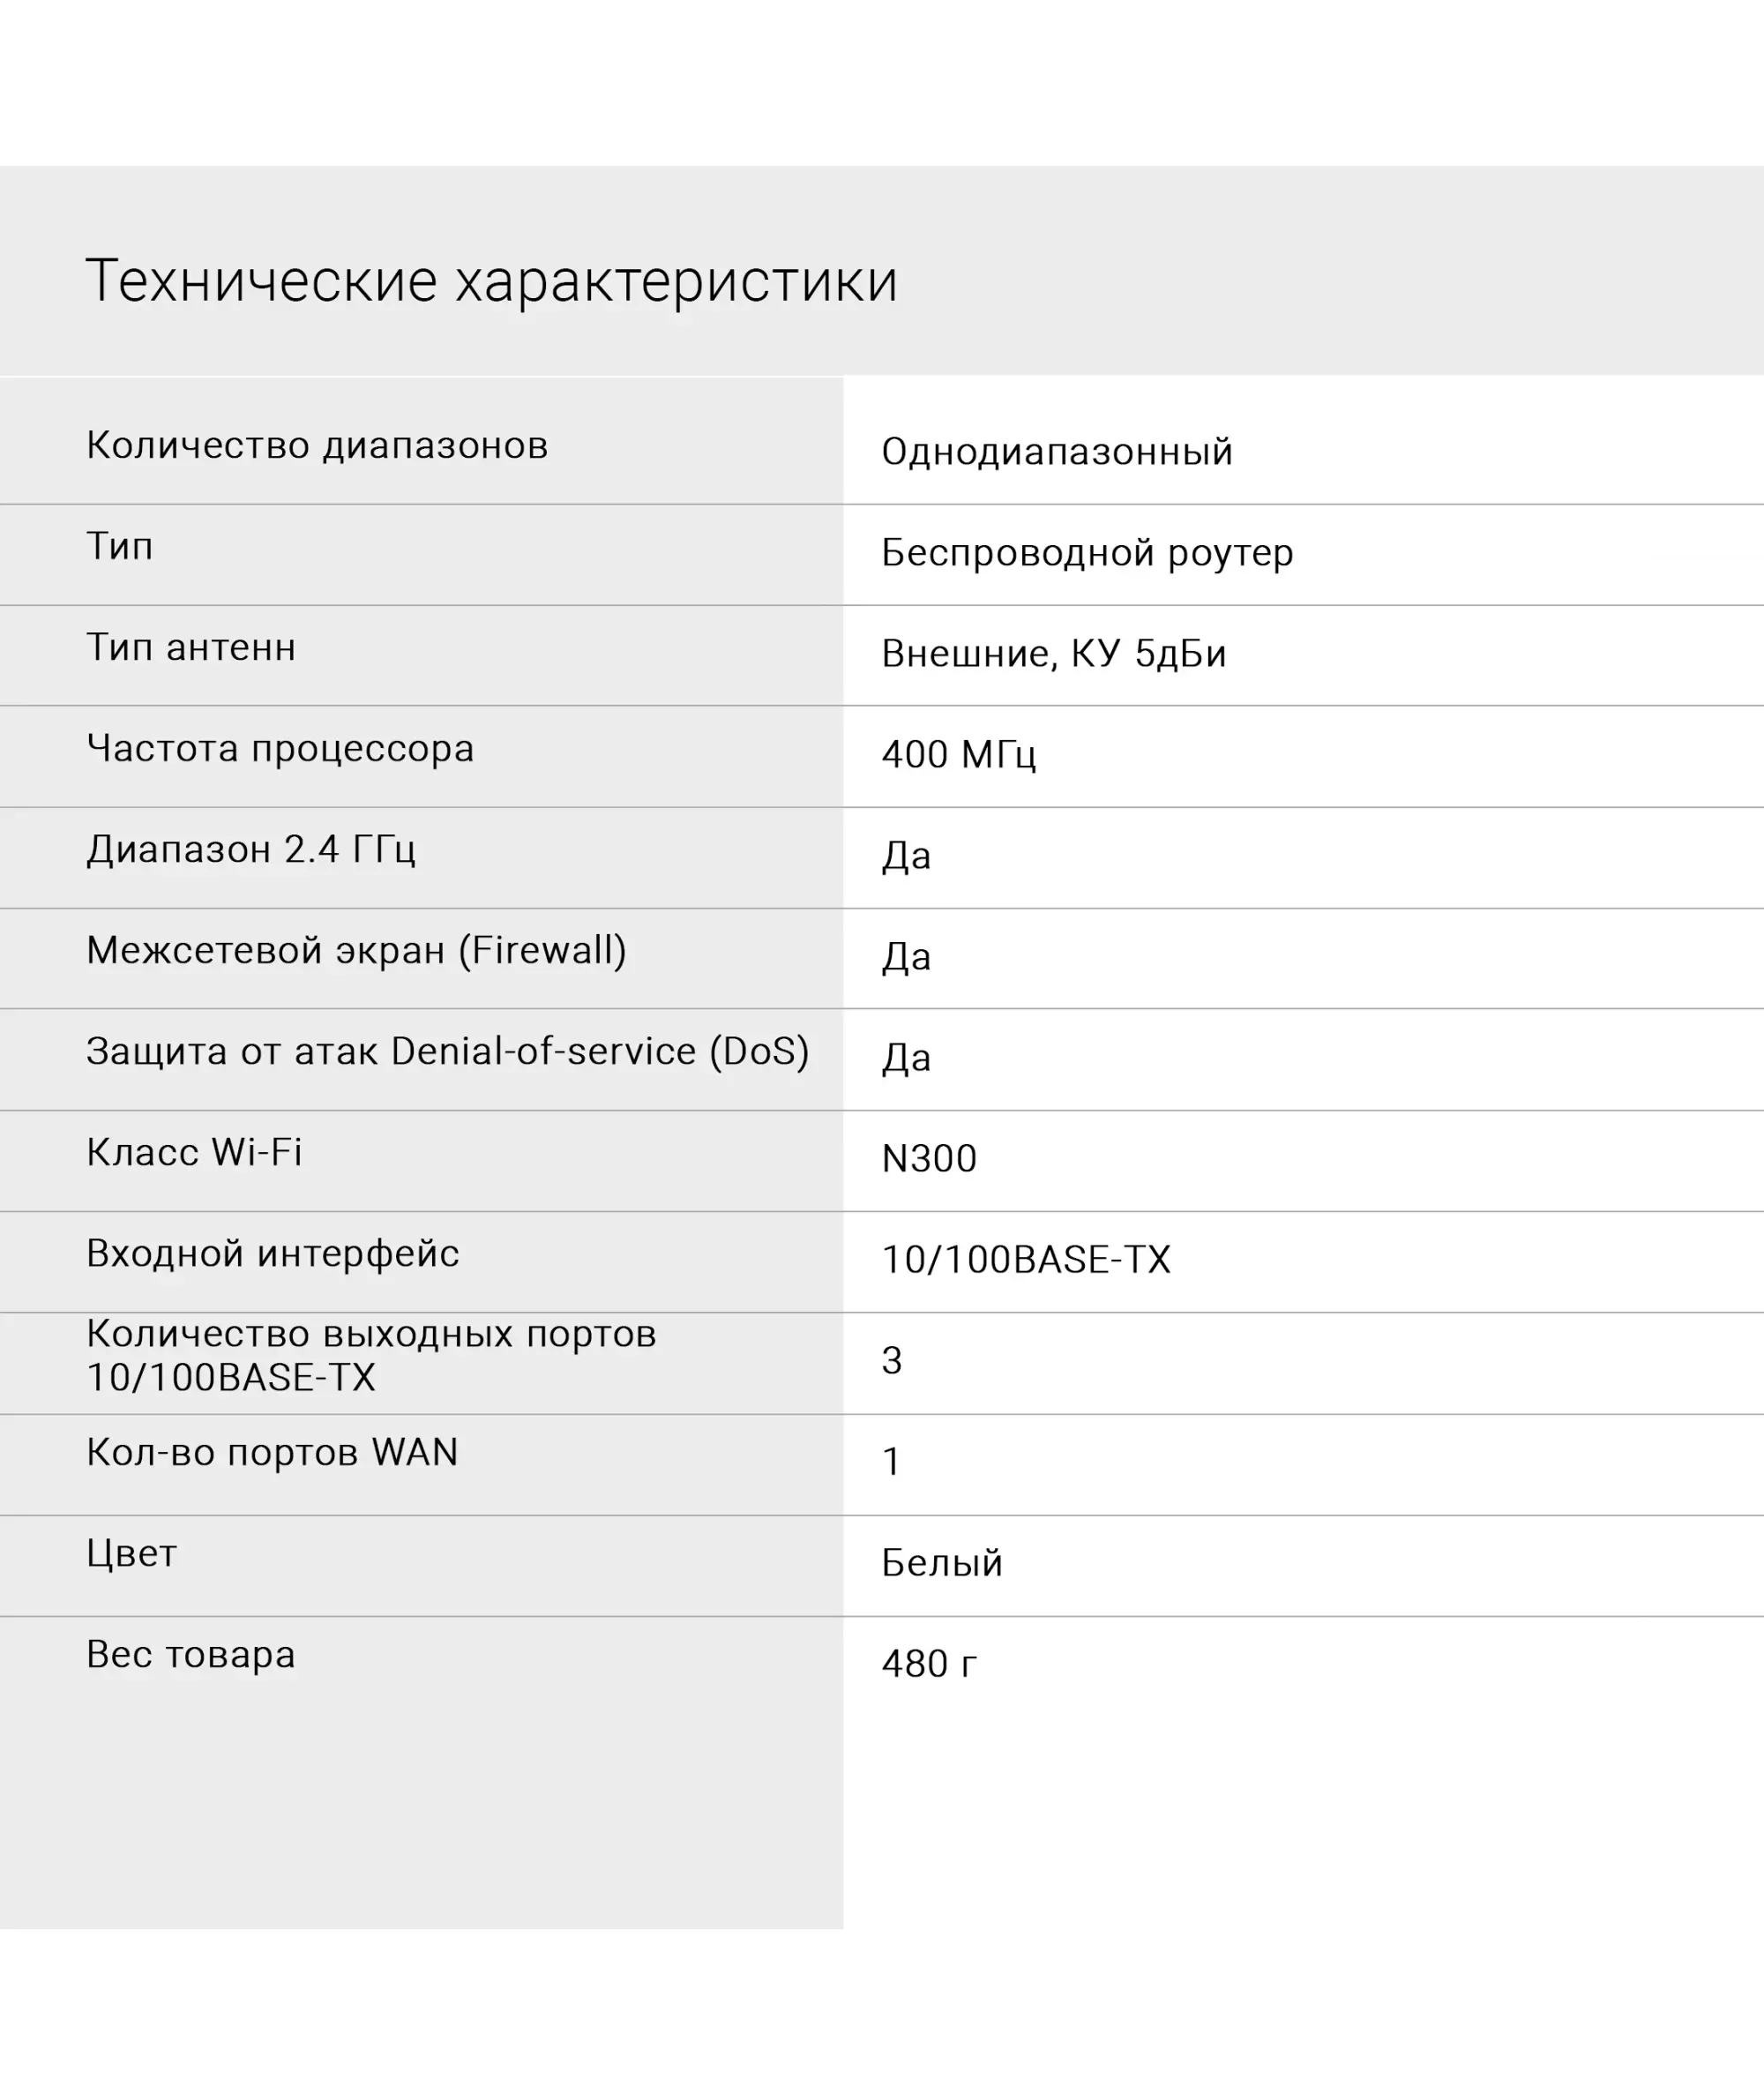
Task: Select the "Межсетевой экран (Firewall)" label
Action: point(356,950)
